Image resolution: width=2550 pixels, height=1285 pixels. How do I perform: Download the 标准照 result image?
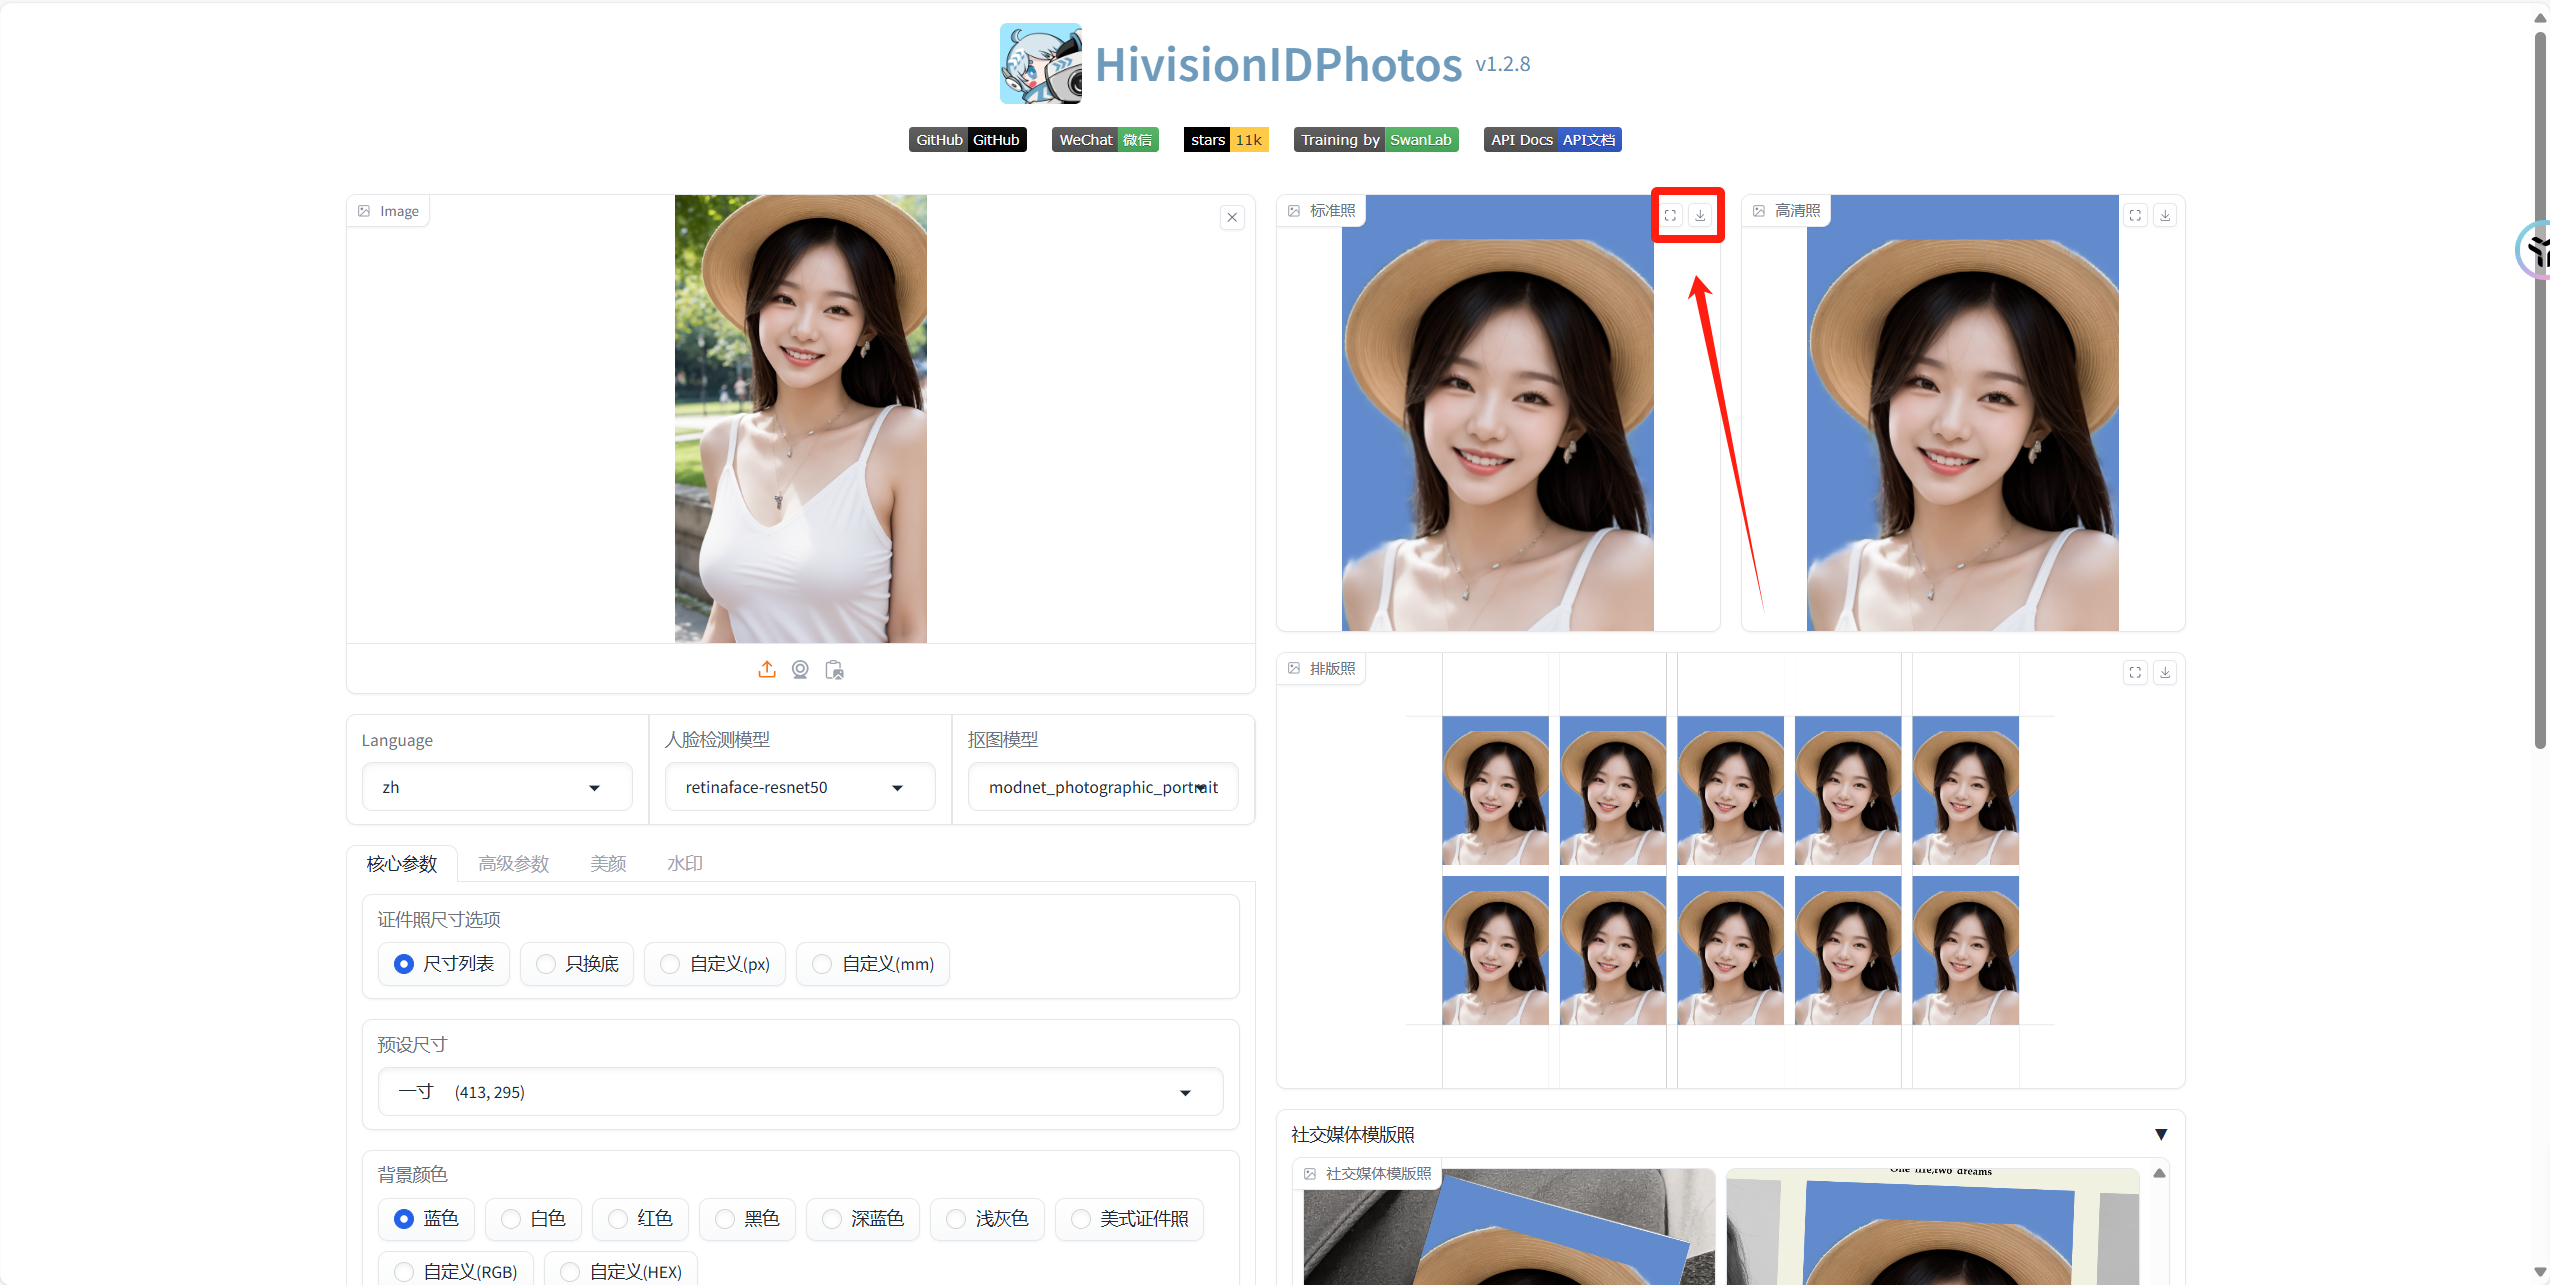[x=1700, y=215]
